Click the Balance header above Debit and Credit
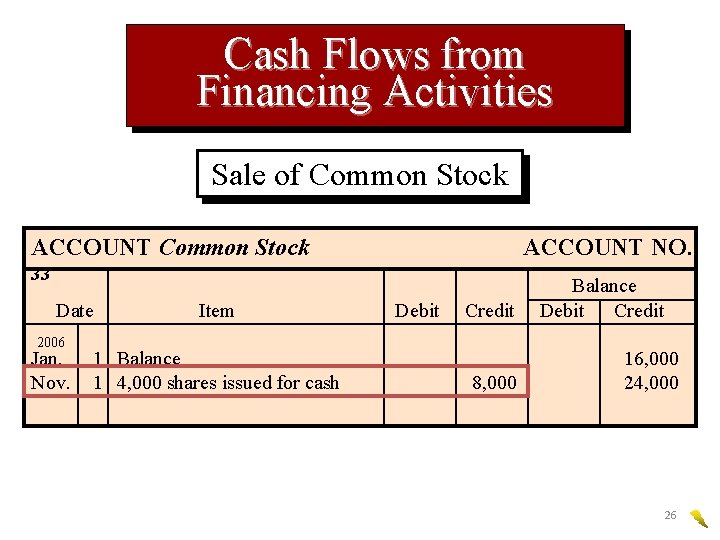720x540 pixels. [x=604, y=286]
